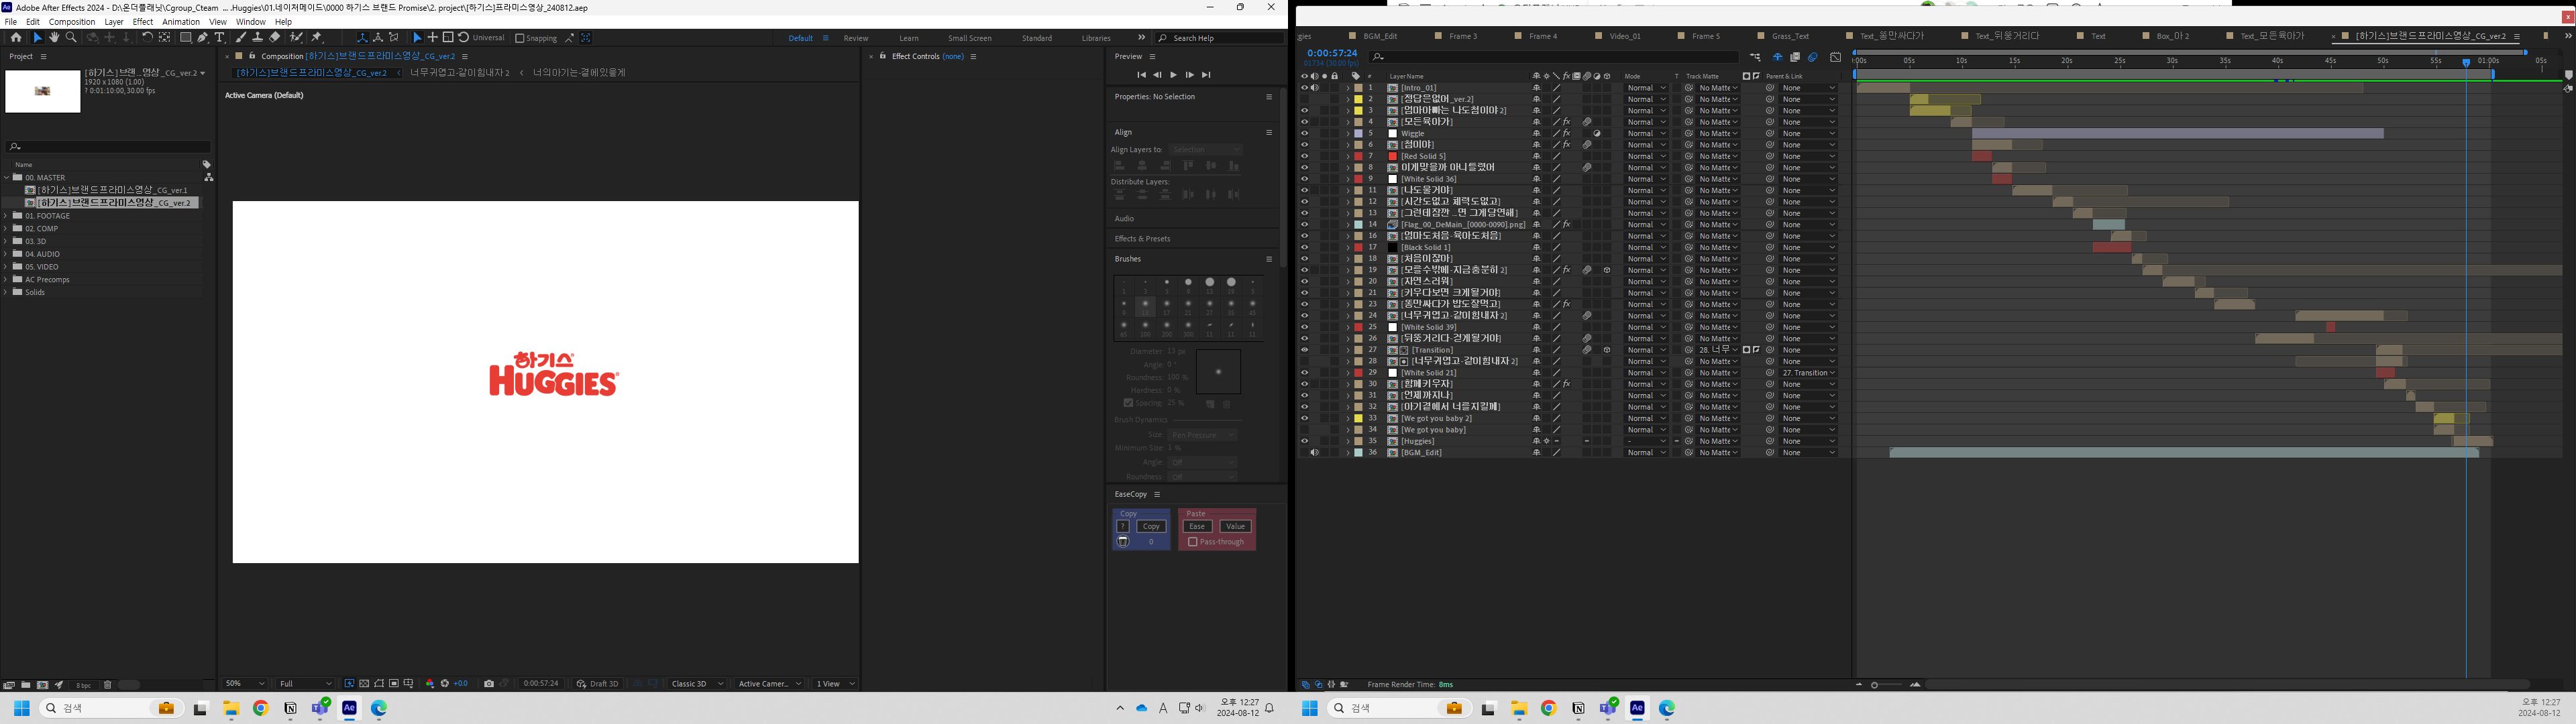2576x724 pixels.
Task: Select the Puppet Pin tool
Action: [318, 37]
